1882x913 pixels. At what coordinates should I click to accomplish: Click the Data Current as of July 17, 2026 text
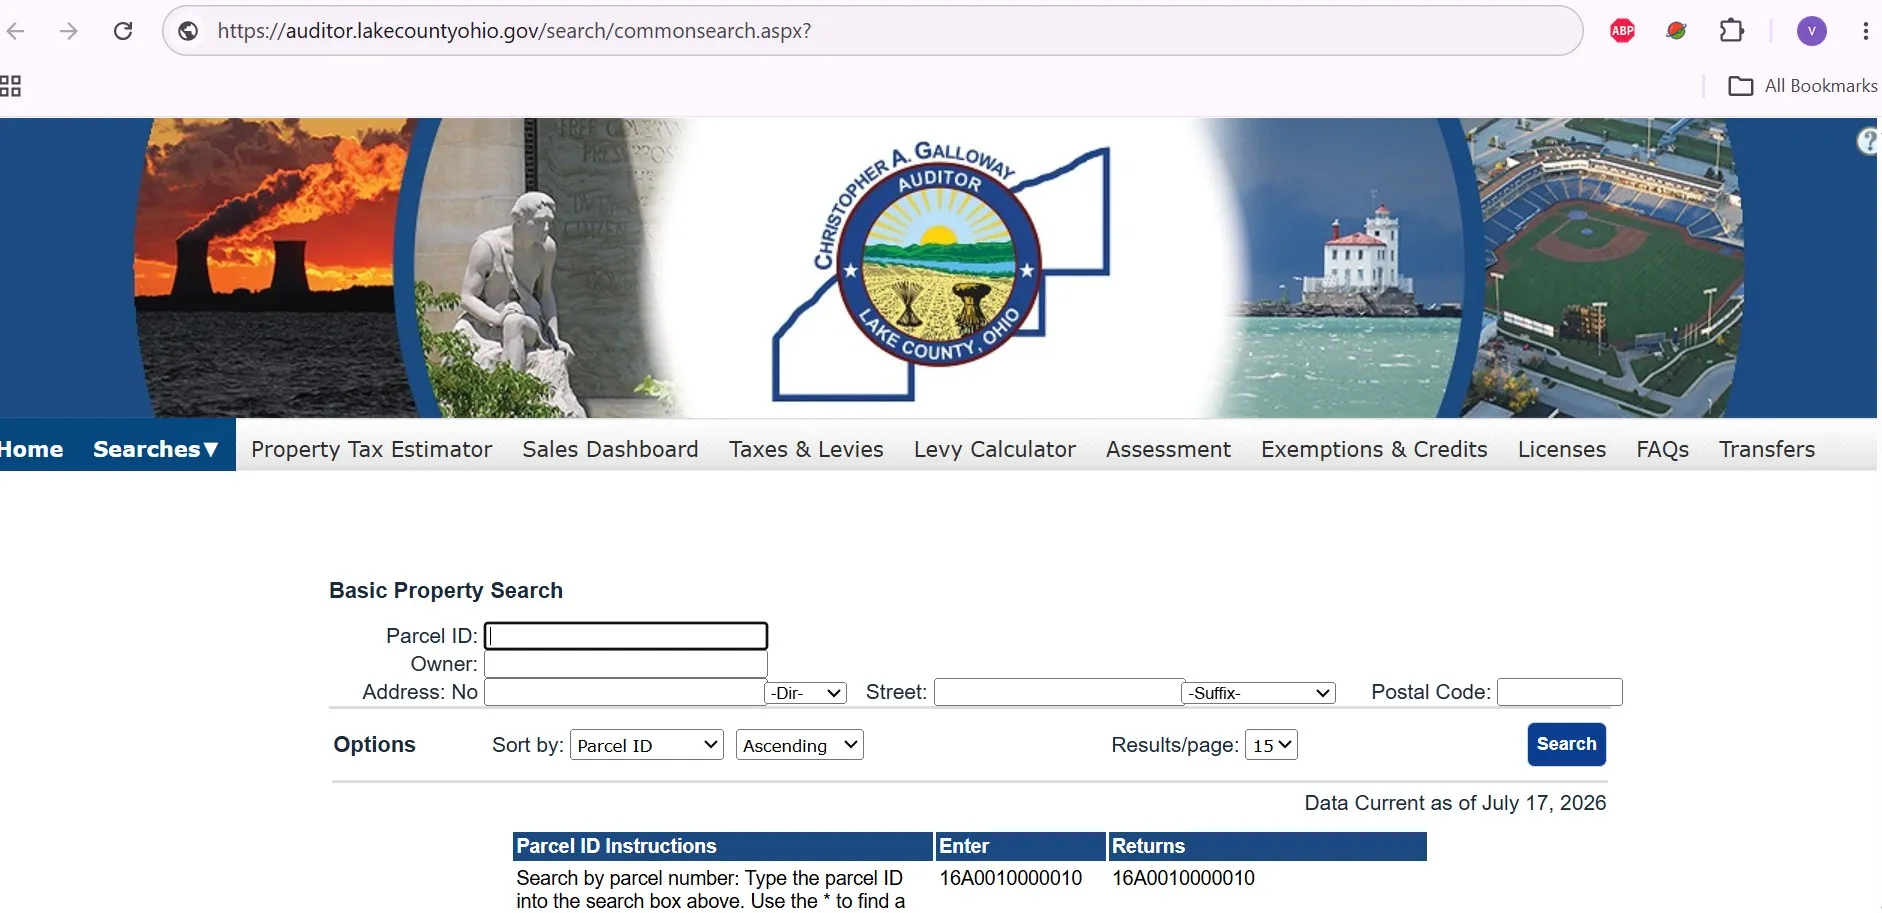pos(1455,803)
